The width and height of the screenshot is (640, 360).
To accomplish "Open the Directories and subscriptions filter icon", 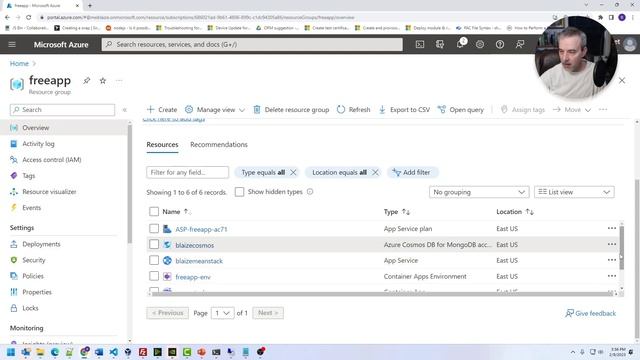I will pos(440,44).
